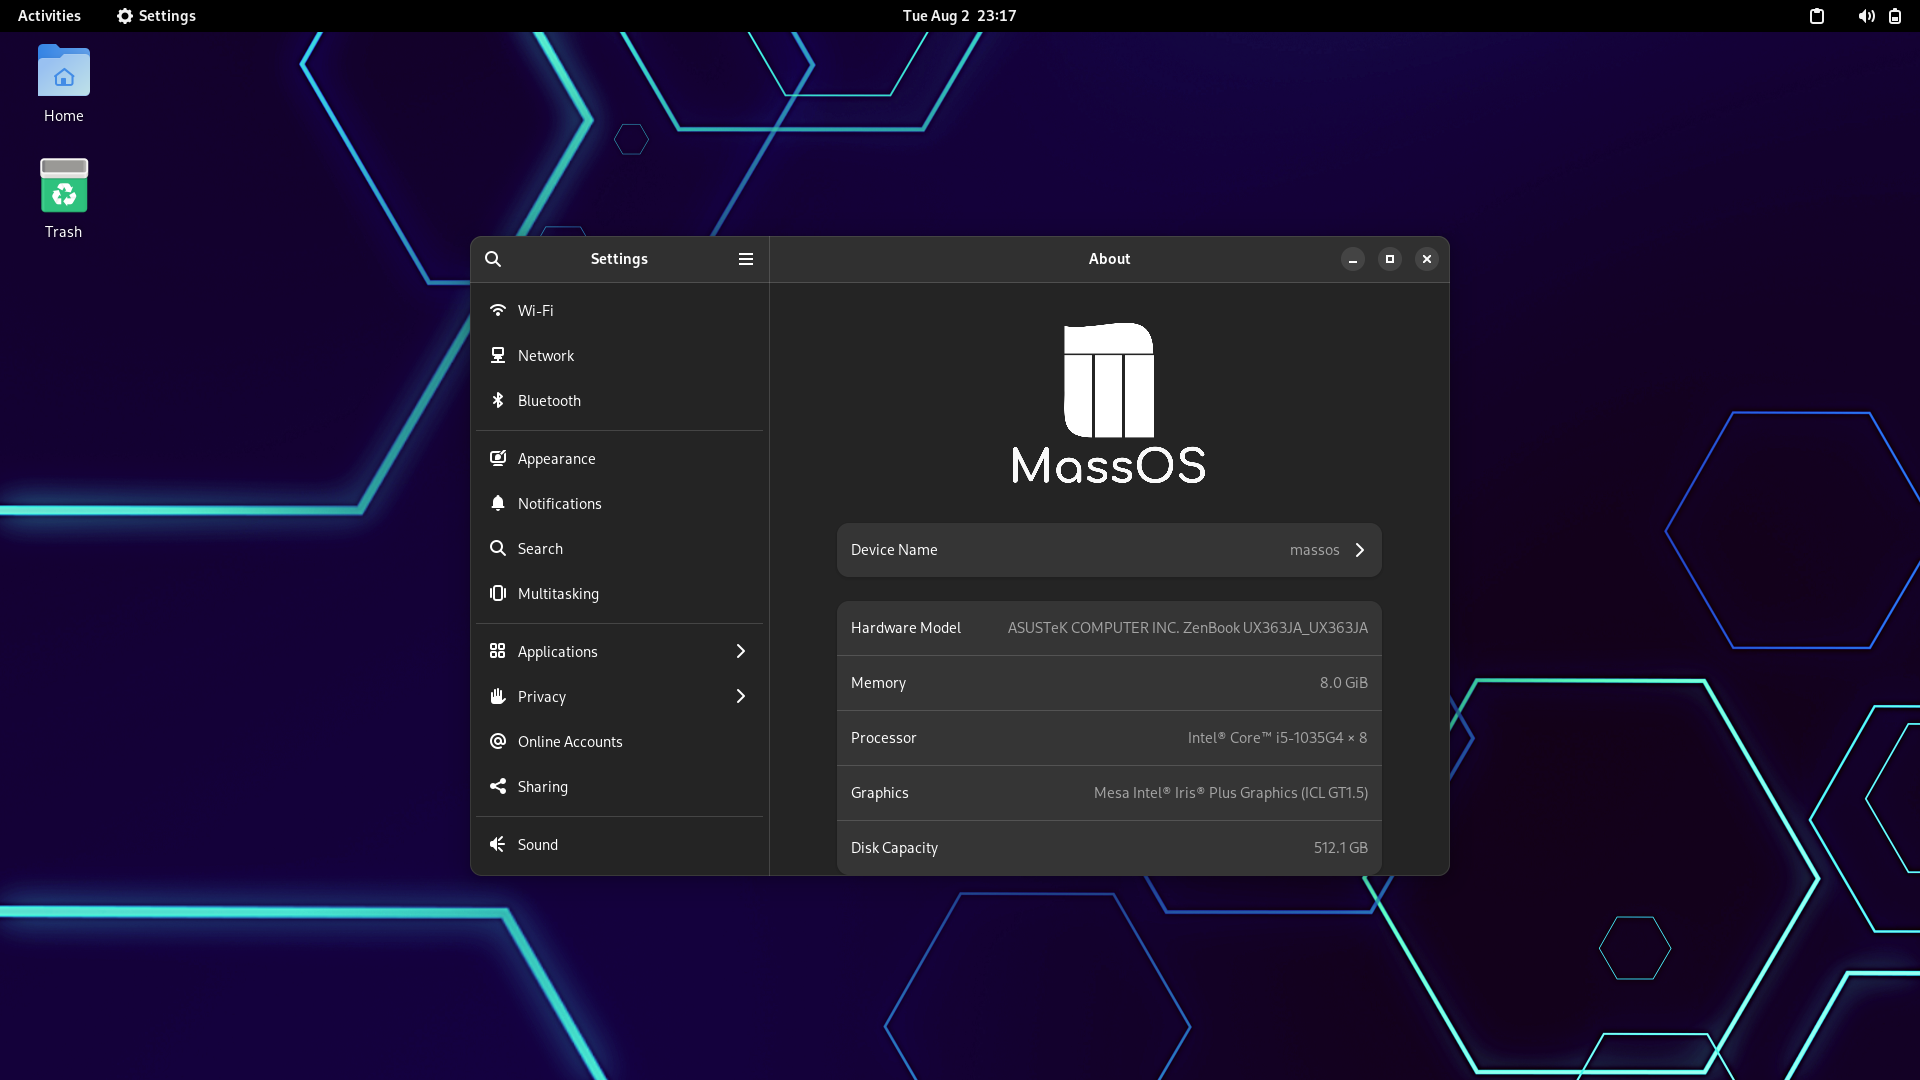Screen dimensions: 1920x1080
Task: Click the clock in the top bar
Action: point(958,16)
